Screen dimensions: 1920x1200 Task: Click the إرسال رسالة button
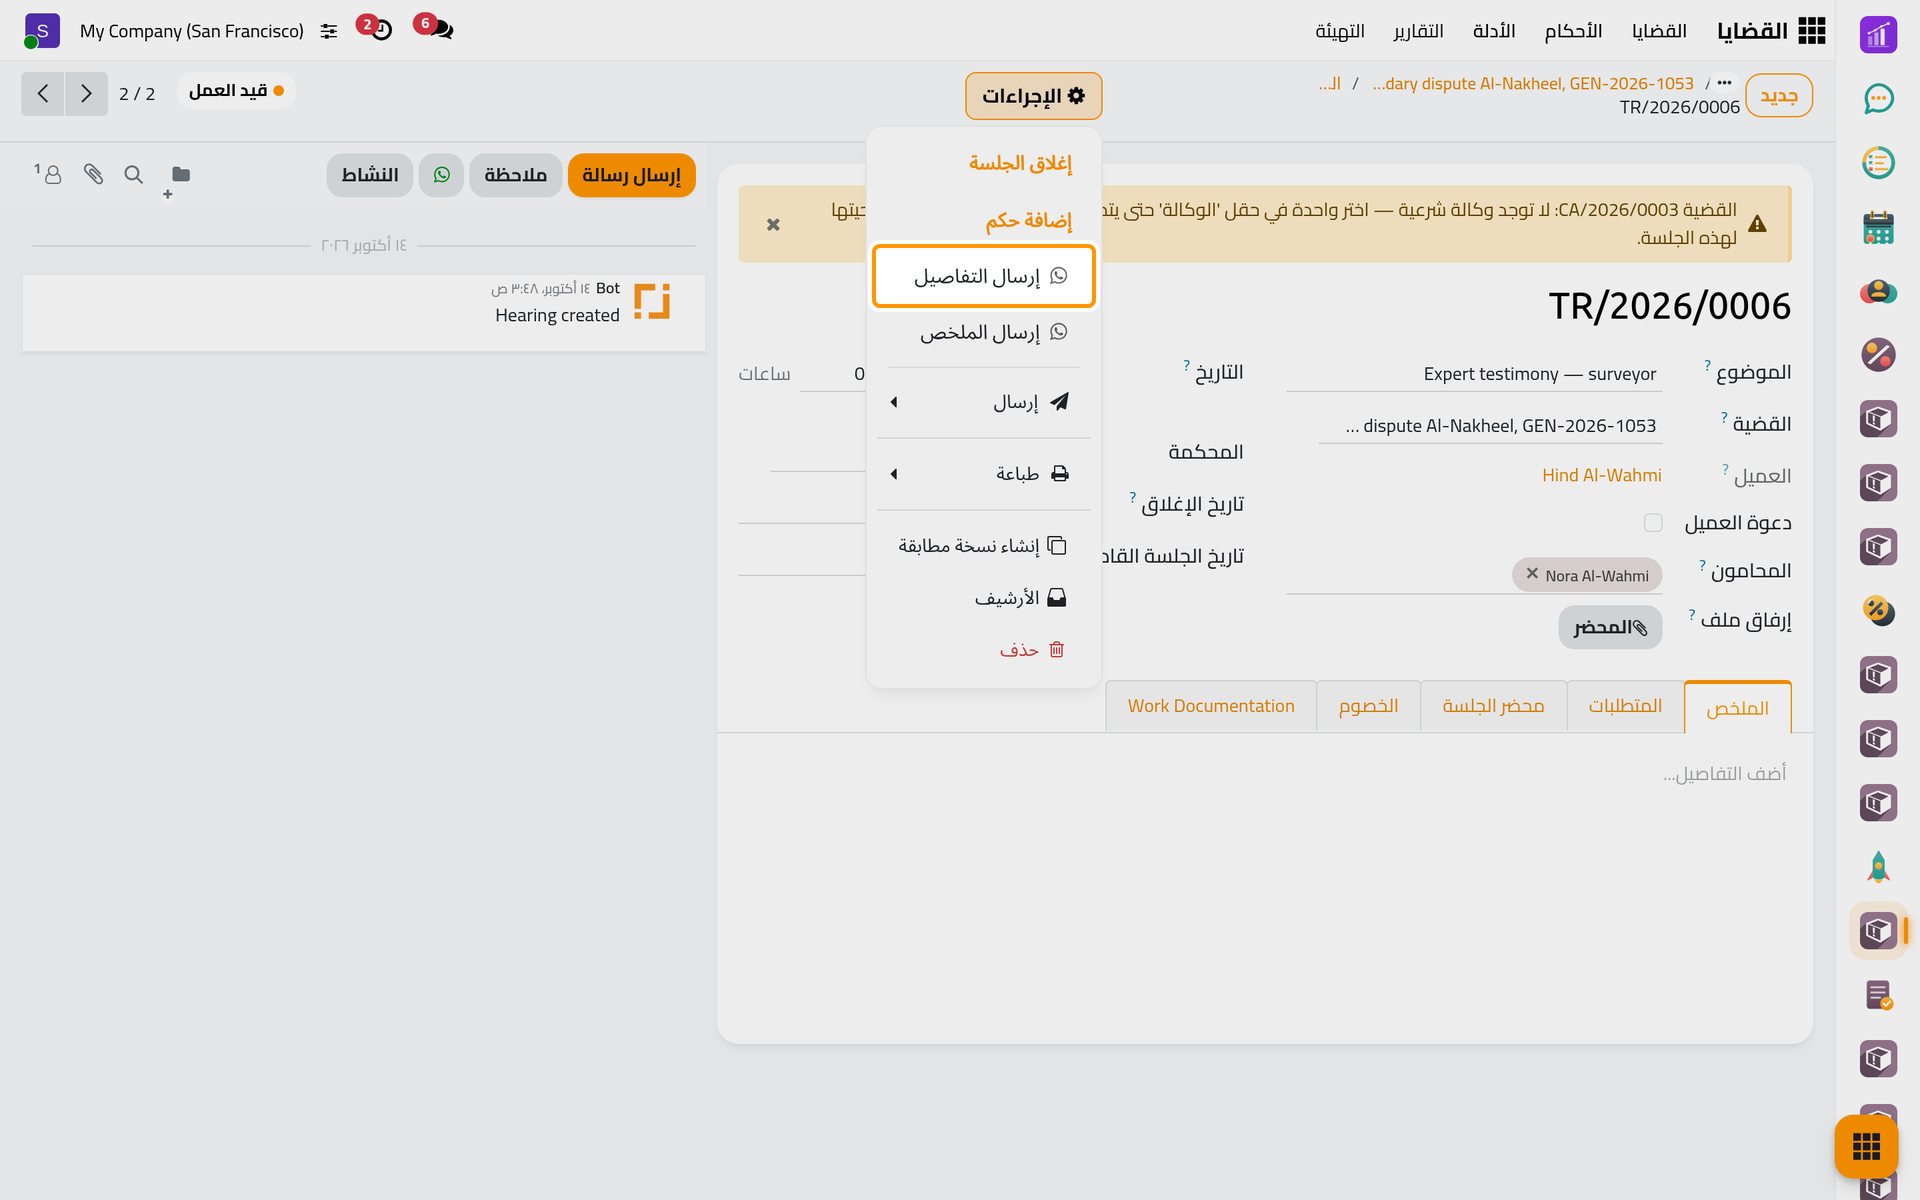(631, 175)
